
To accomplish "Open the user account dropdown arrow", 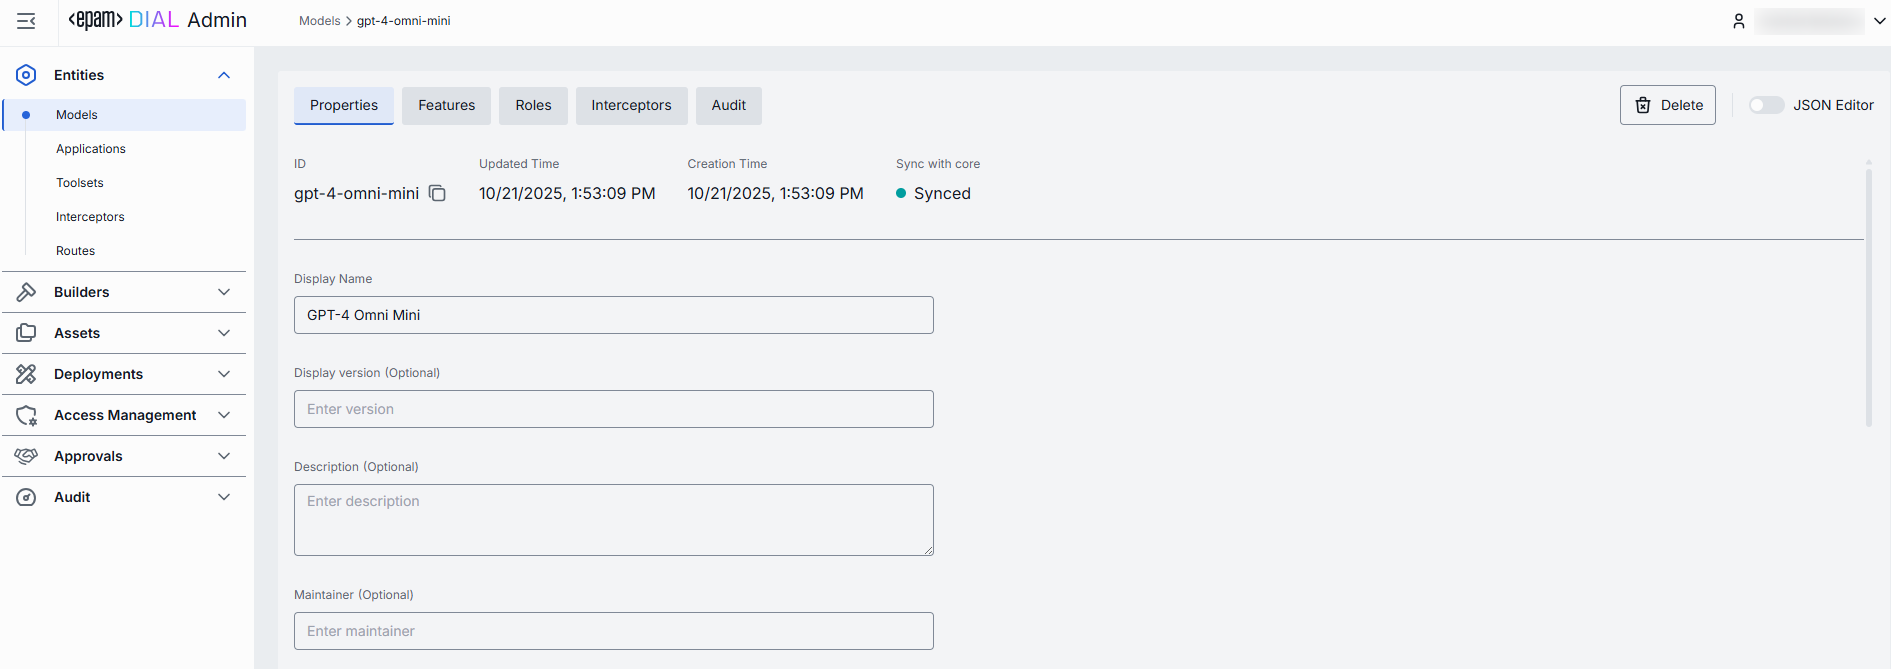I will pyautogui.click(x=1879, y=21).
